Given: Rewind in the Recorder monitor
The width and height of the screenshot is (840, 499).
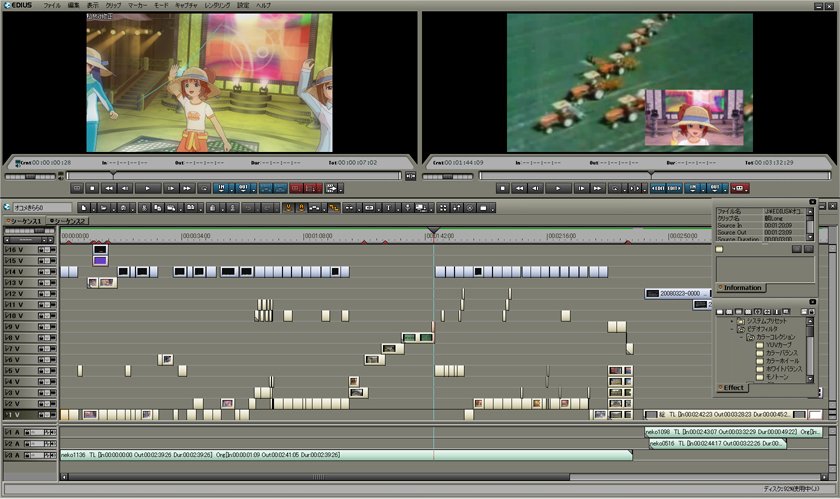Looking at the screenshot, I should [520, 188].
